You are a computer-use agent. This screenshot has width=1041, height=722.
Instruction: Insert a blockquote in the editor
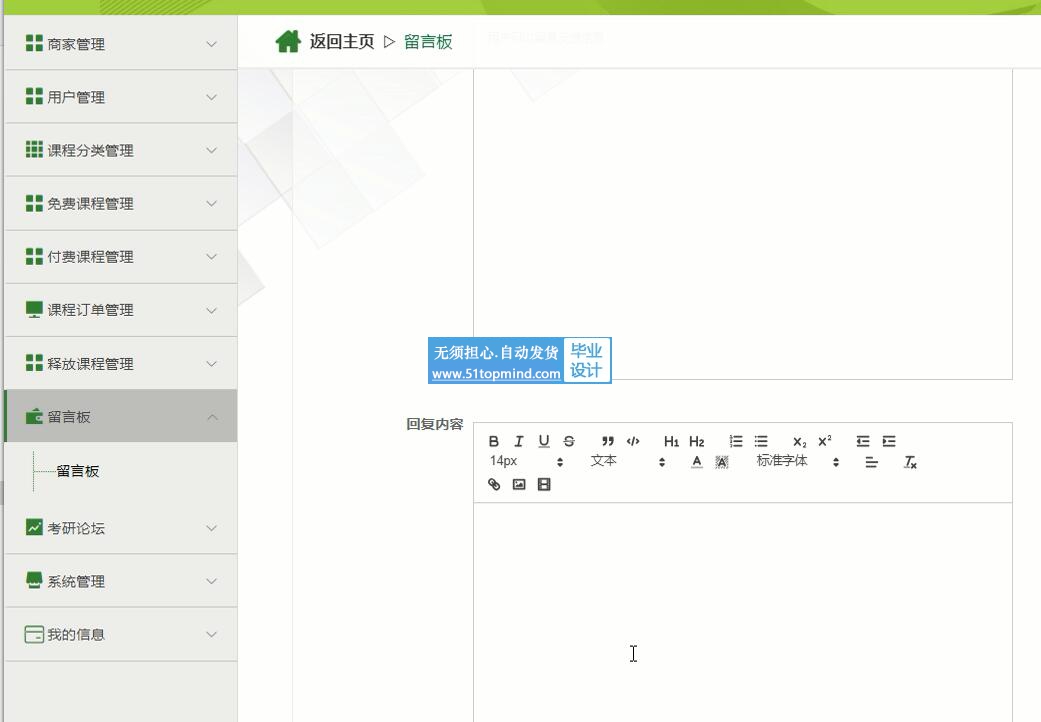point(608,441)
